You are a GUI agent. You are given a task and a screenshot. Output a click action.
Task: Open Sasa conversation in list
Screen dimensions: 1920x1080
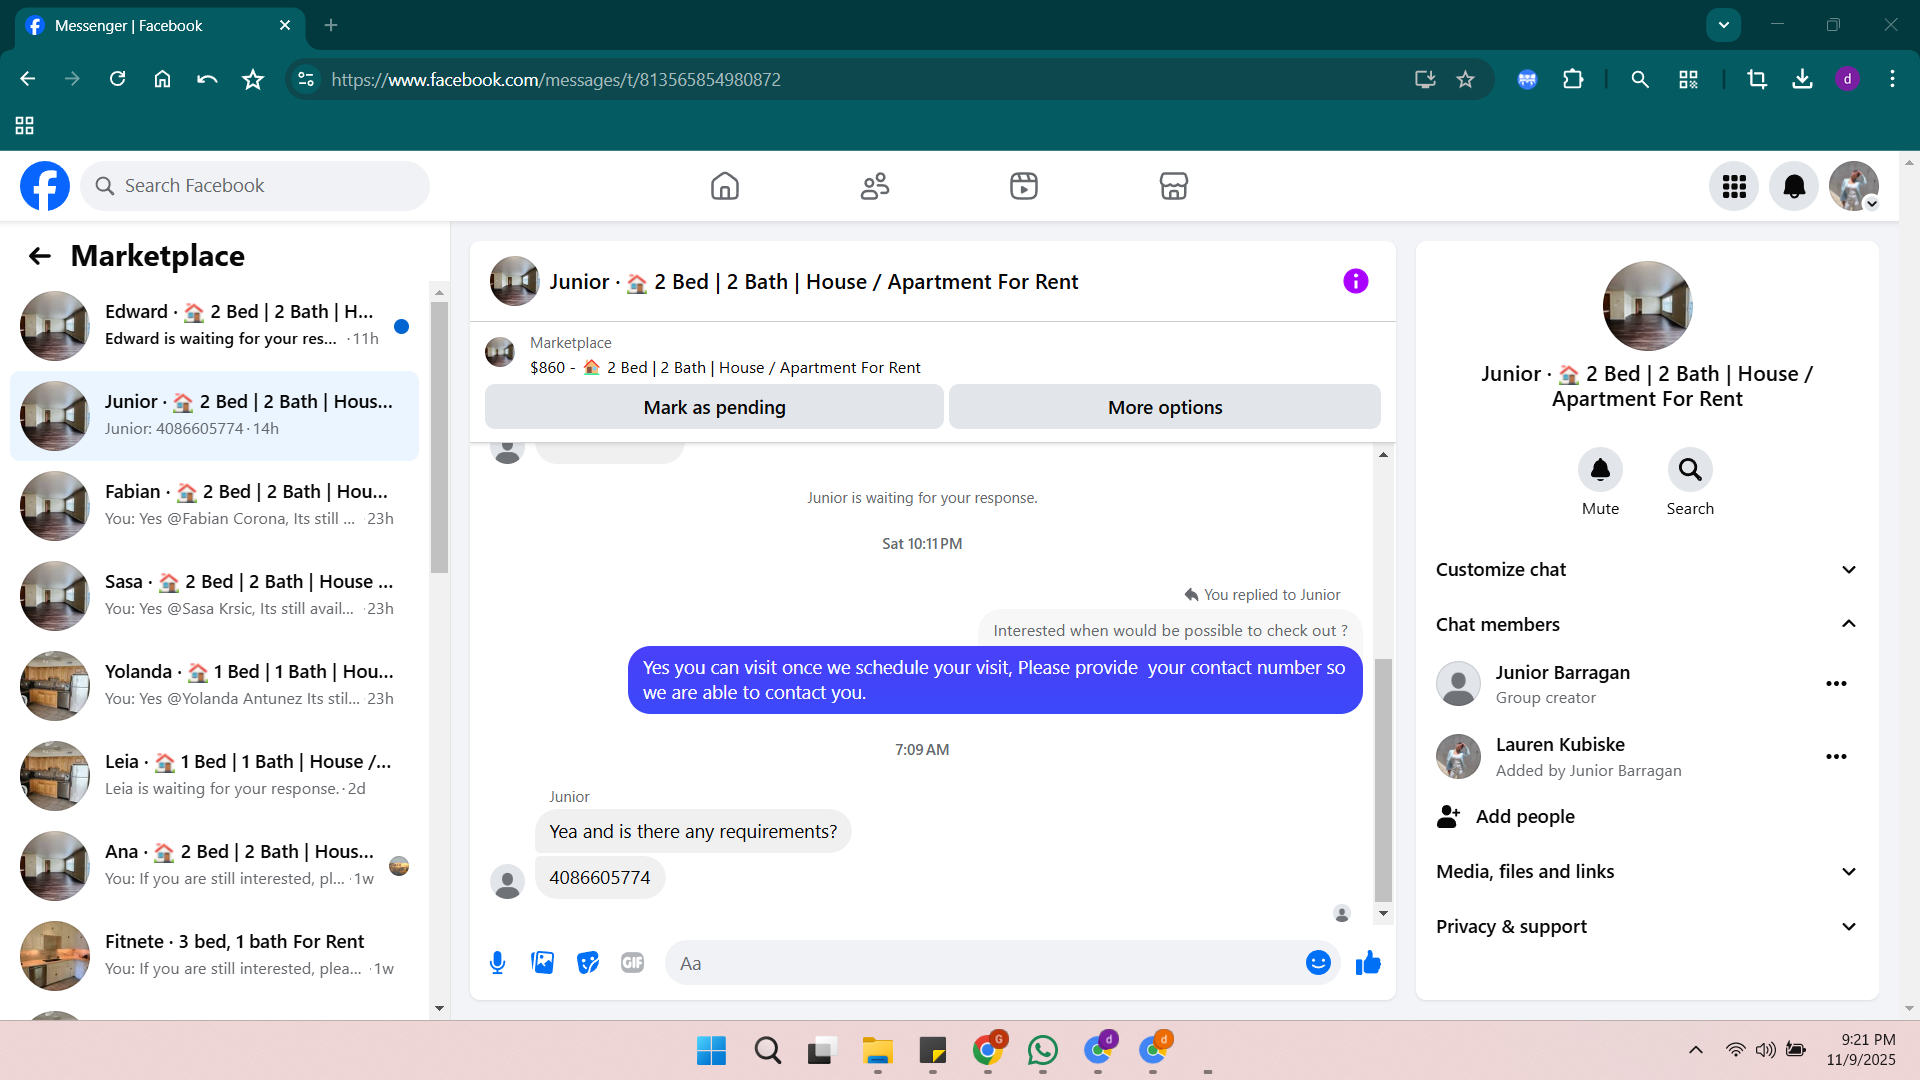[x=215, y=596]
